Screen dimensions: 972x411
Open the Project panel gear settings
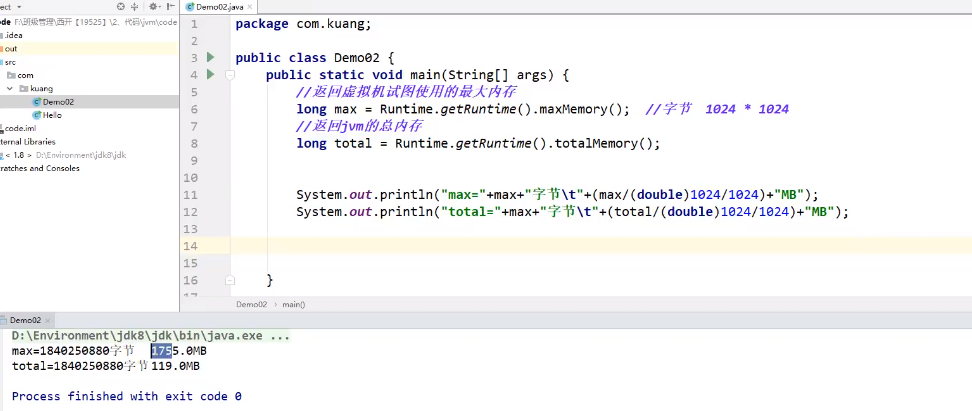click(153, 7)
